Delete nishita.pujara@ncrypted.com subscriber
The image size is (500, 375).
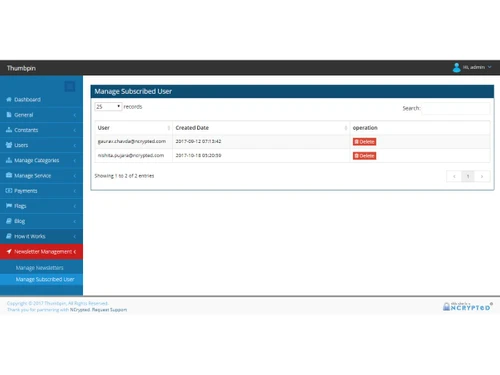pyautogui.click(x=364, y=156)
